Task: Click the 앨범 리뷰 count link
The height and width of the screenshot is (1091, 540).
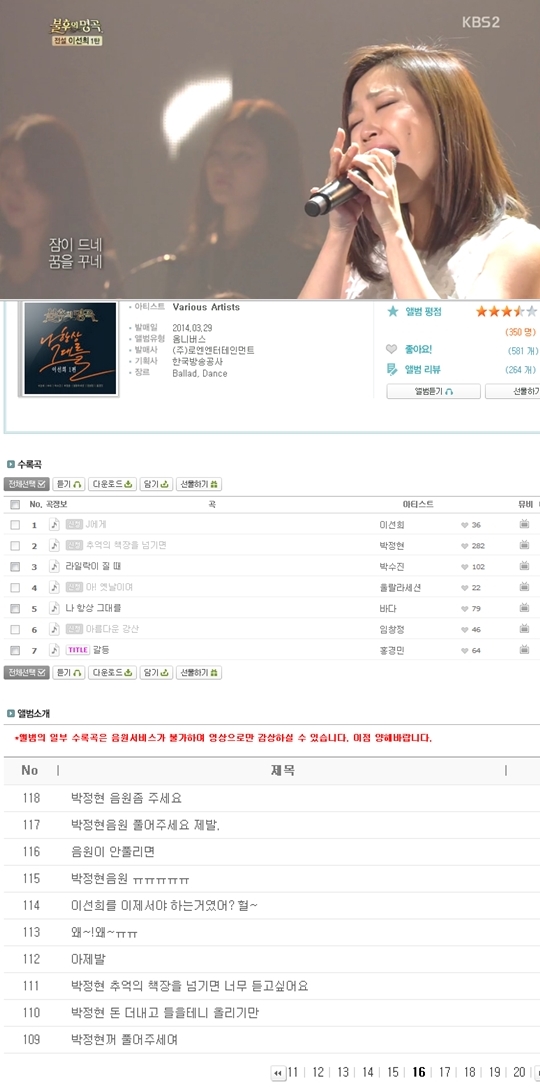Action: [521, 369]
